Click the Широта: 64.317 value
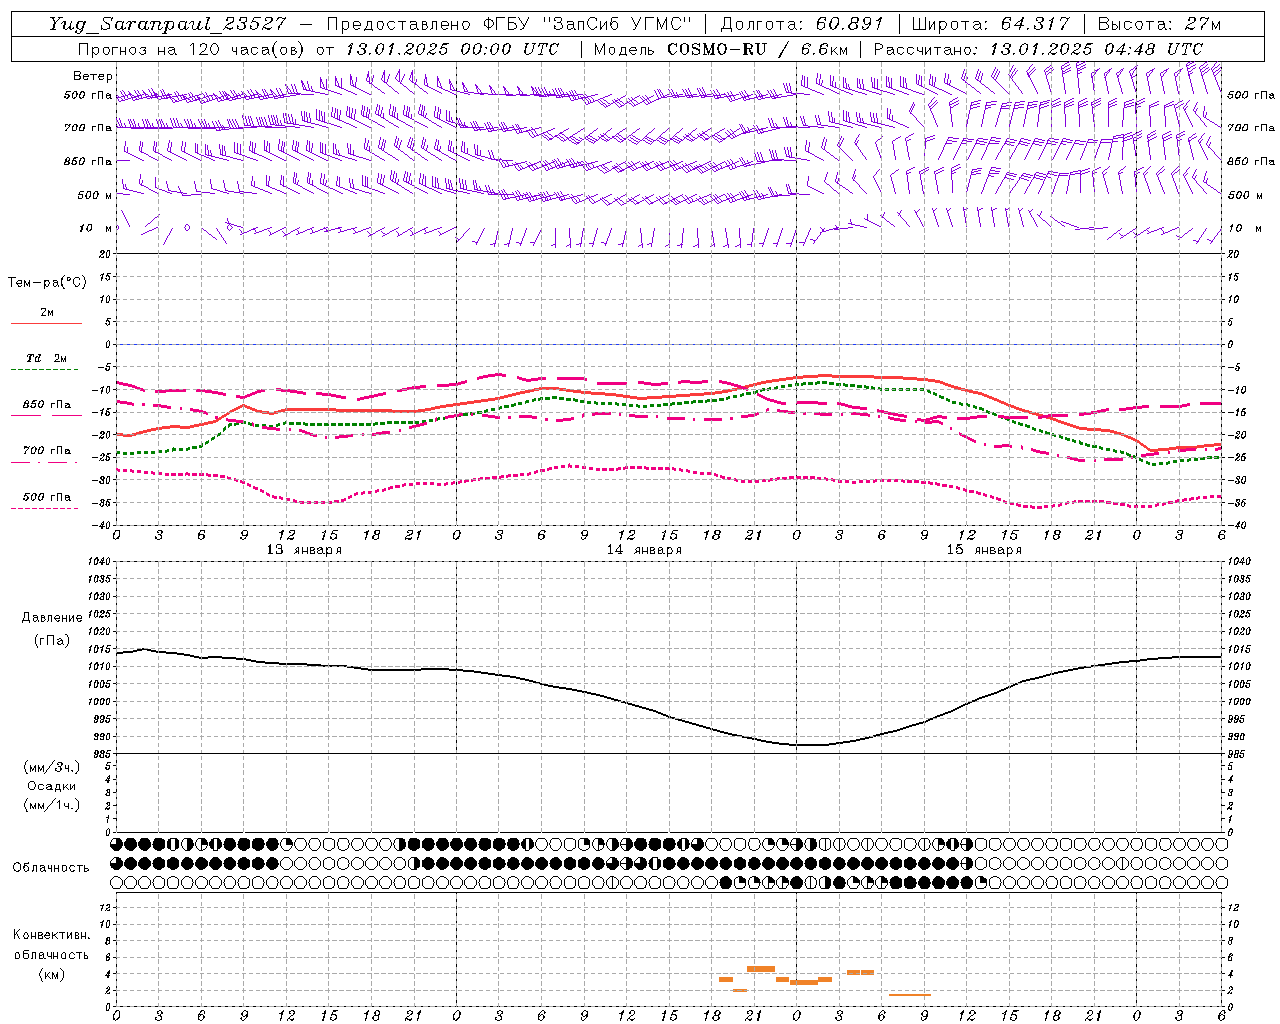Screen dimensions: 1280x1024 tap(991, 24)
